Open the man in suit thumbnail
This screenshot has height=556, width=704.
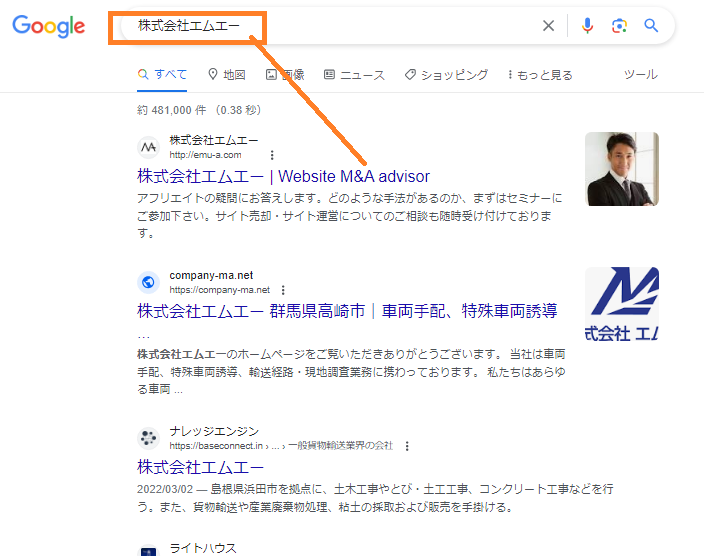(622, 169)
